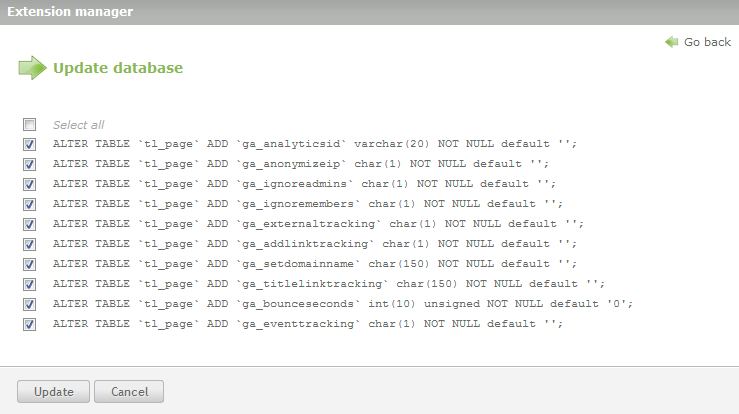Click the Select all label text
Viewport: 739px width, 414px height.
(x=78, y=125)
